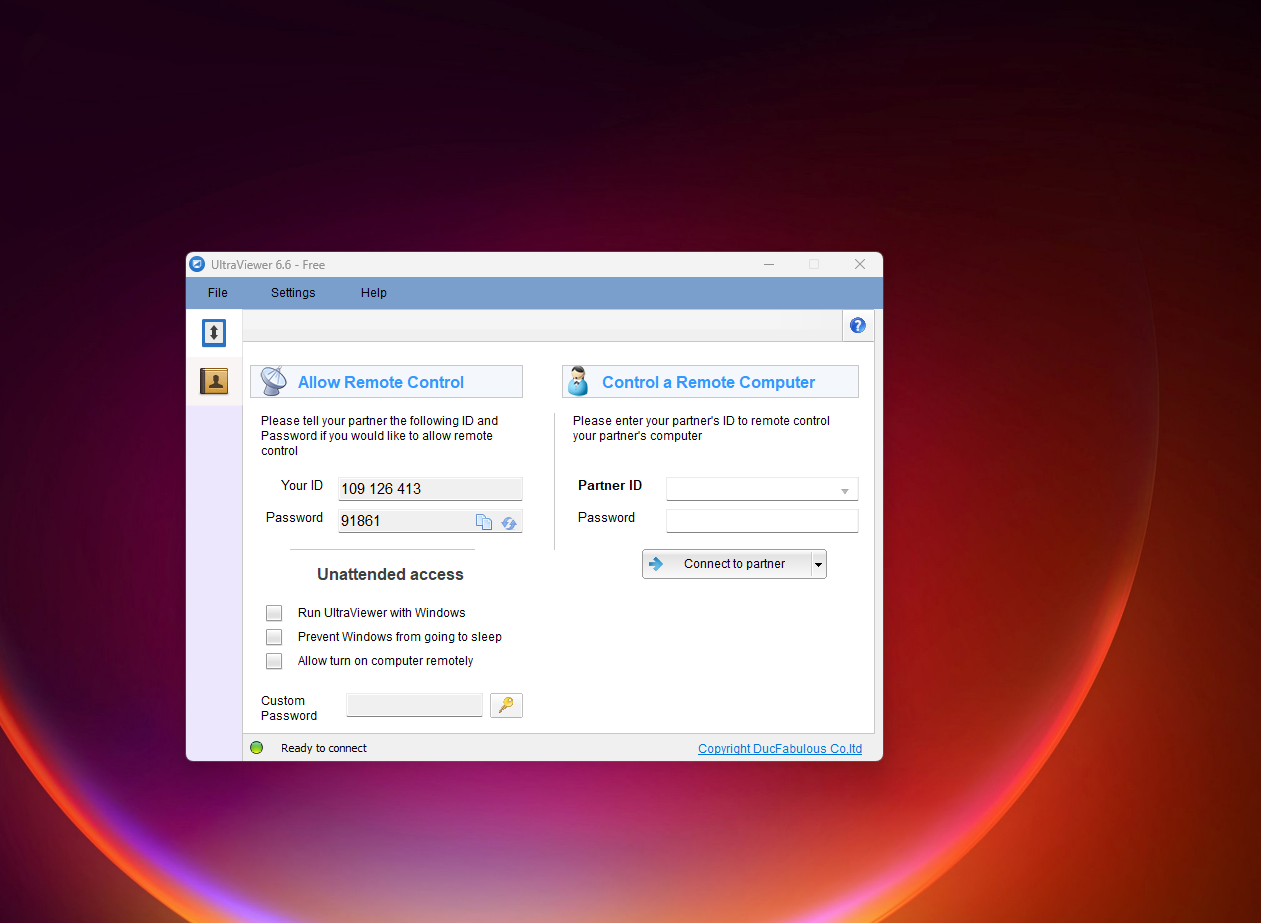Enable Prevent Windows from going to sleep
The width and height of the screenshot is (1261, 923).
(x=274, y=637)
